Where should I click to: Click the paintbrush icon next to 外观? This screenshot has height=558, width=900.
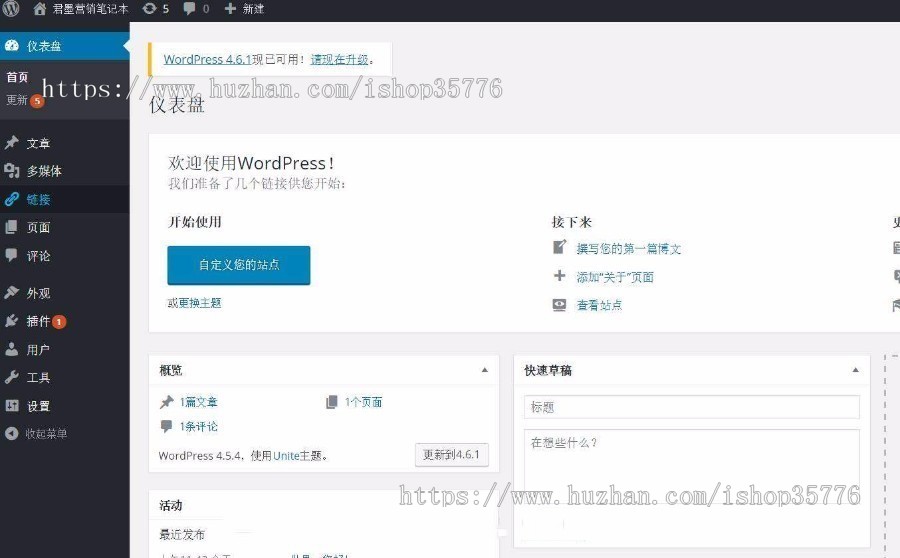click(x=12, y=293)
